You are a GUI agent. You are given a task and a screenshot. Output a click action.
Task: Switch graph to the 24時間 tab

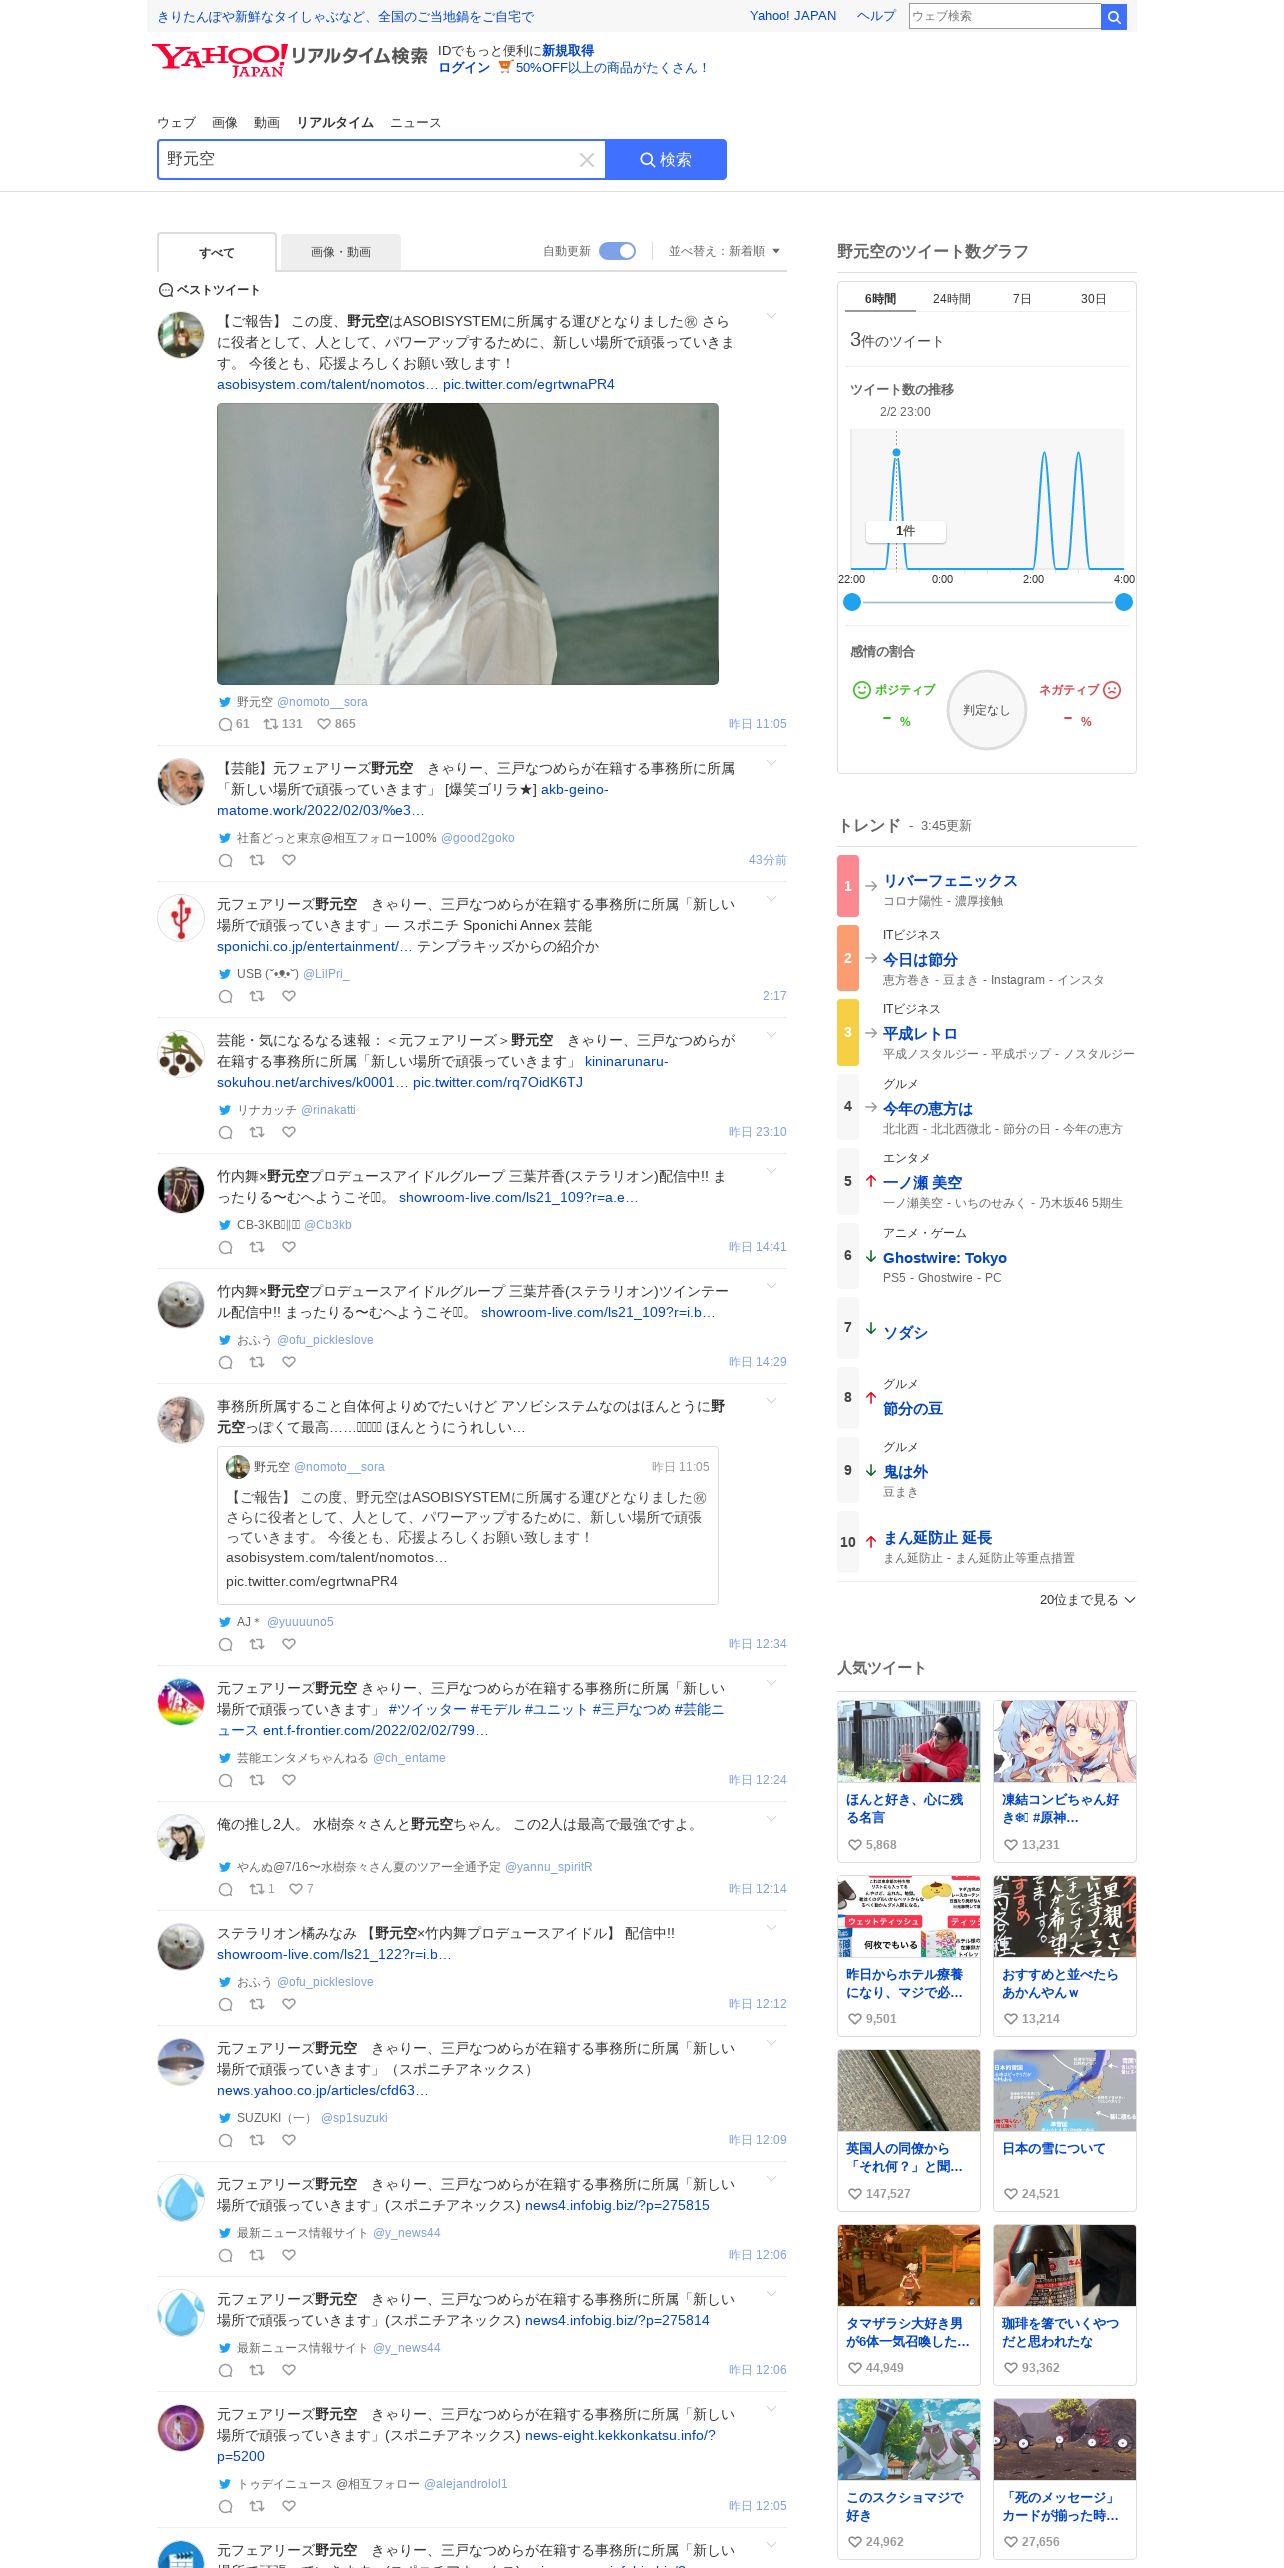click(x=951, y=299)
